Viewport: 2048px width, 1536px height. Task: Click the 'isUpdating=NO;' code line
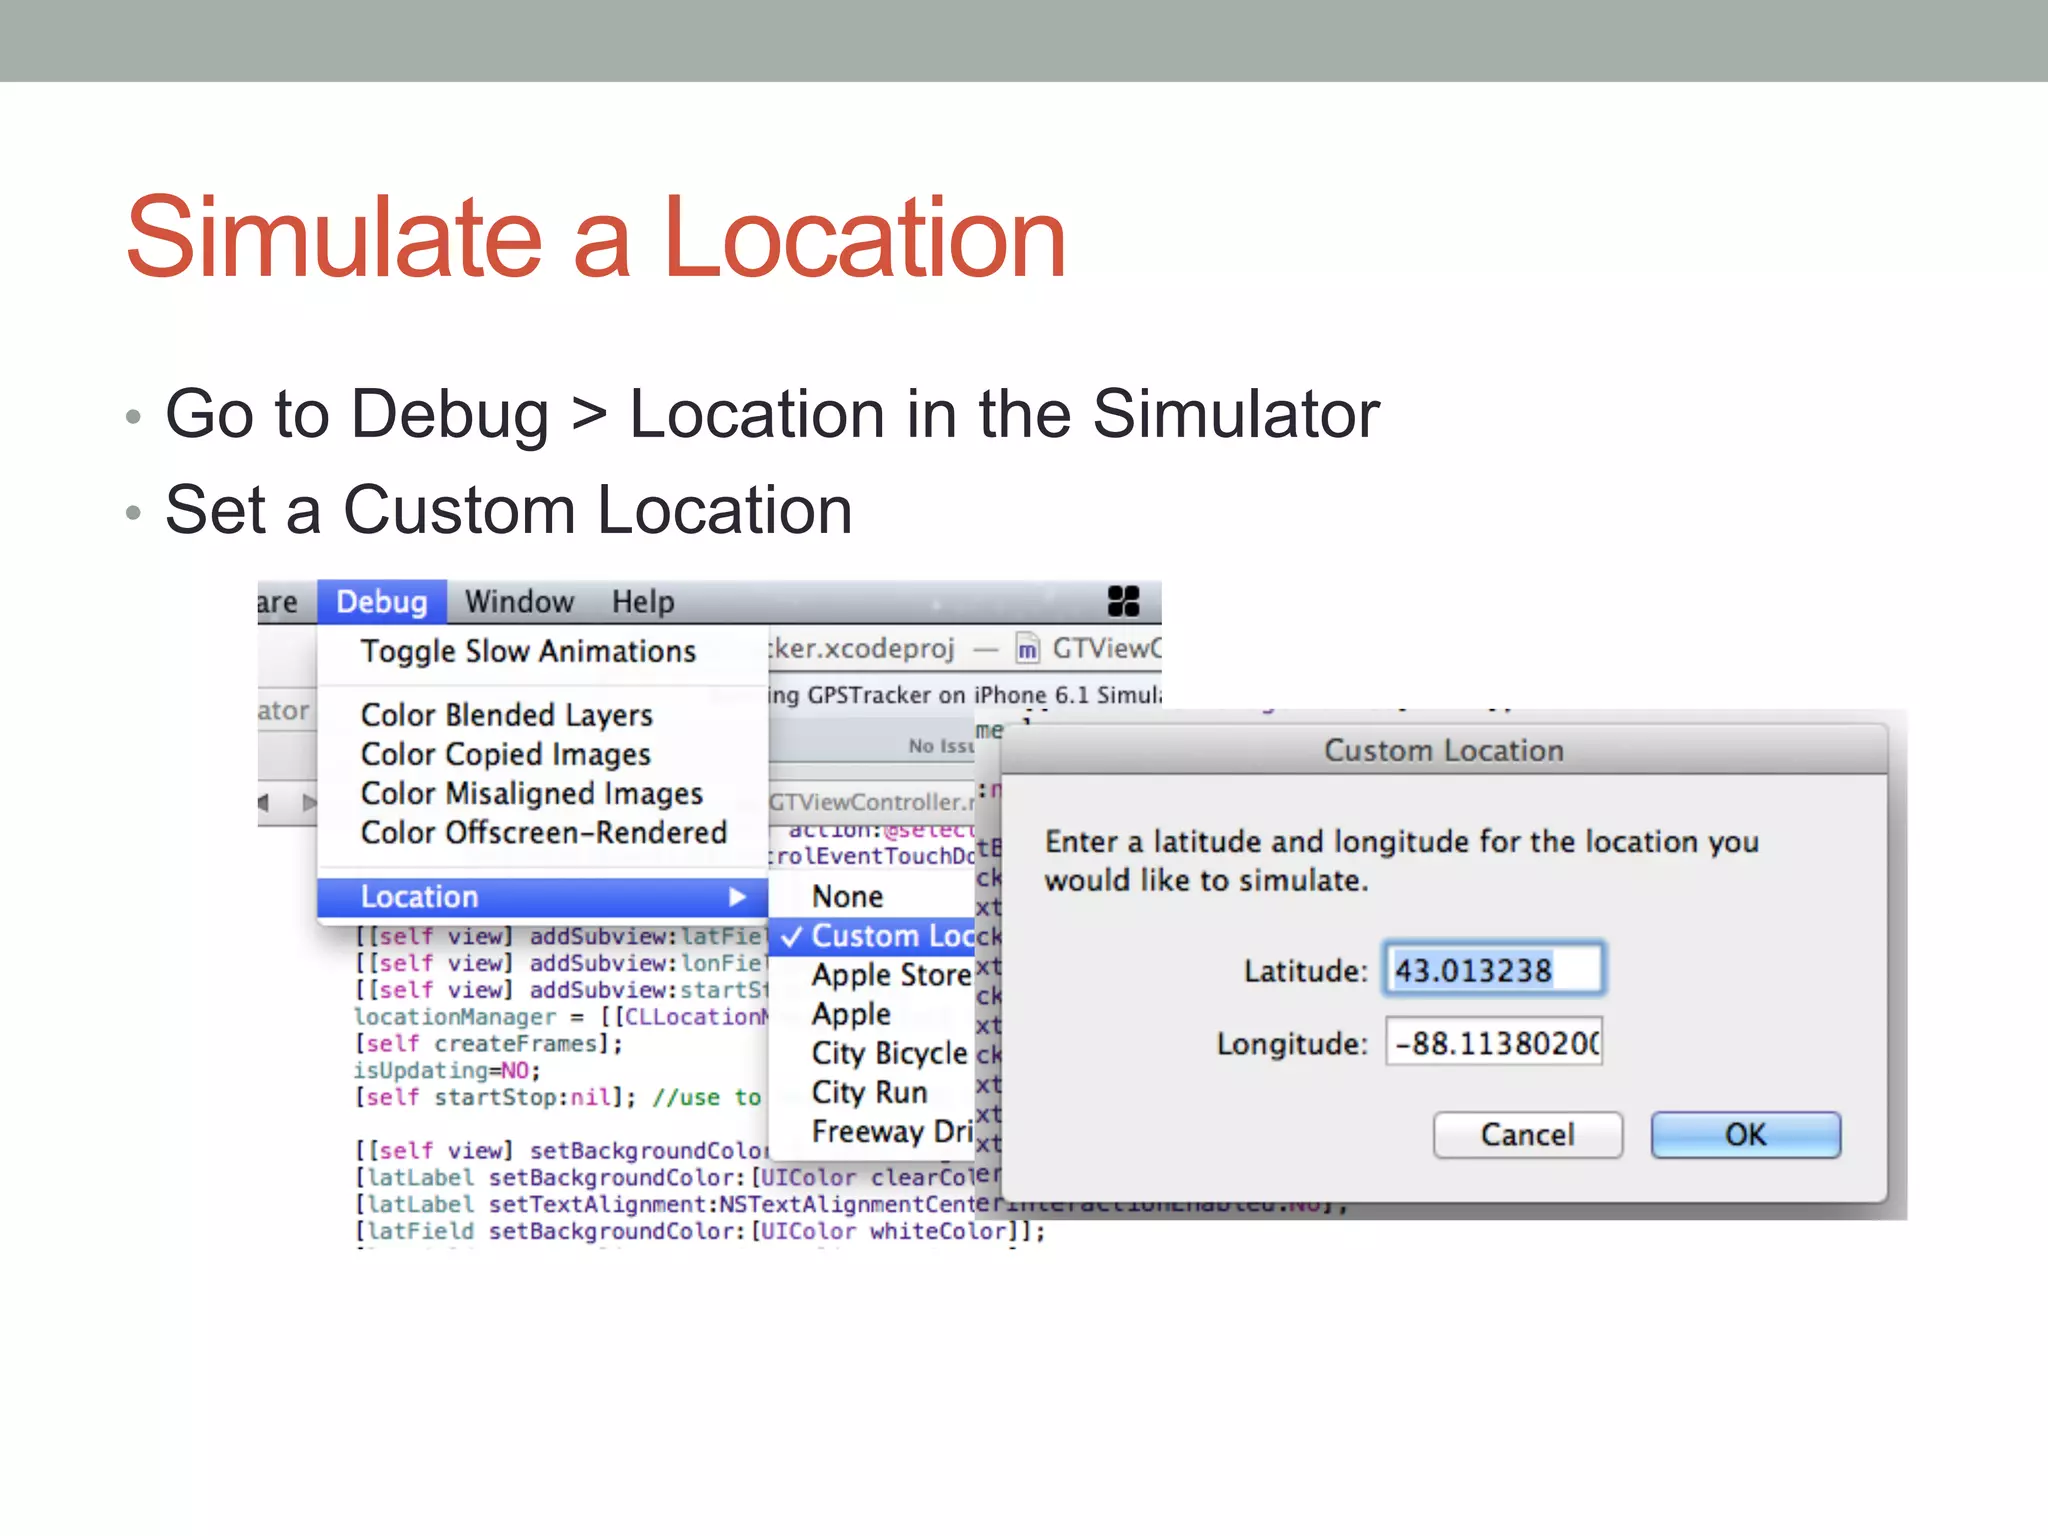point(447,1071)
